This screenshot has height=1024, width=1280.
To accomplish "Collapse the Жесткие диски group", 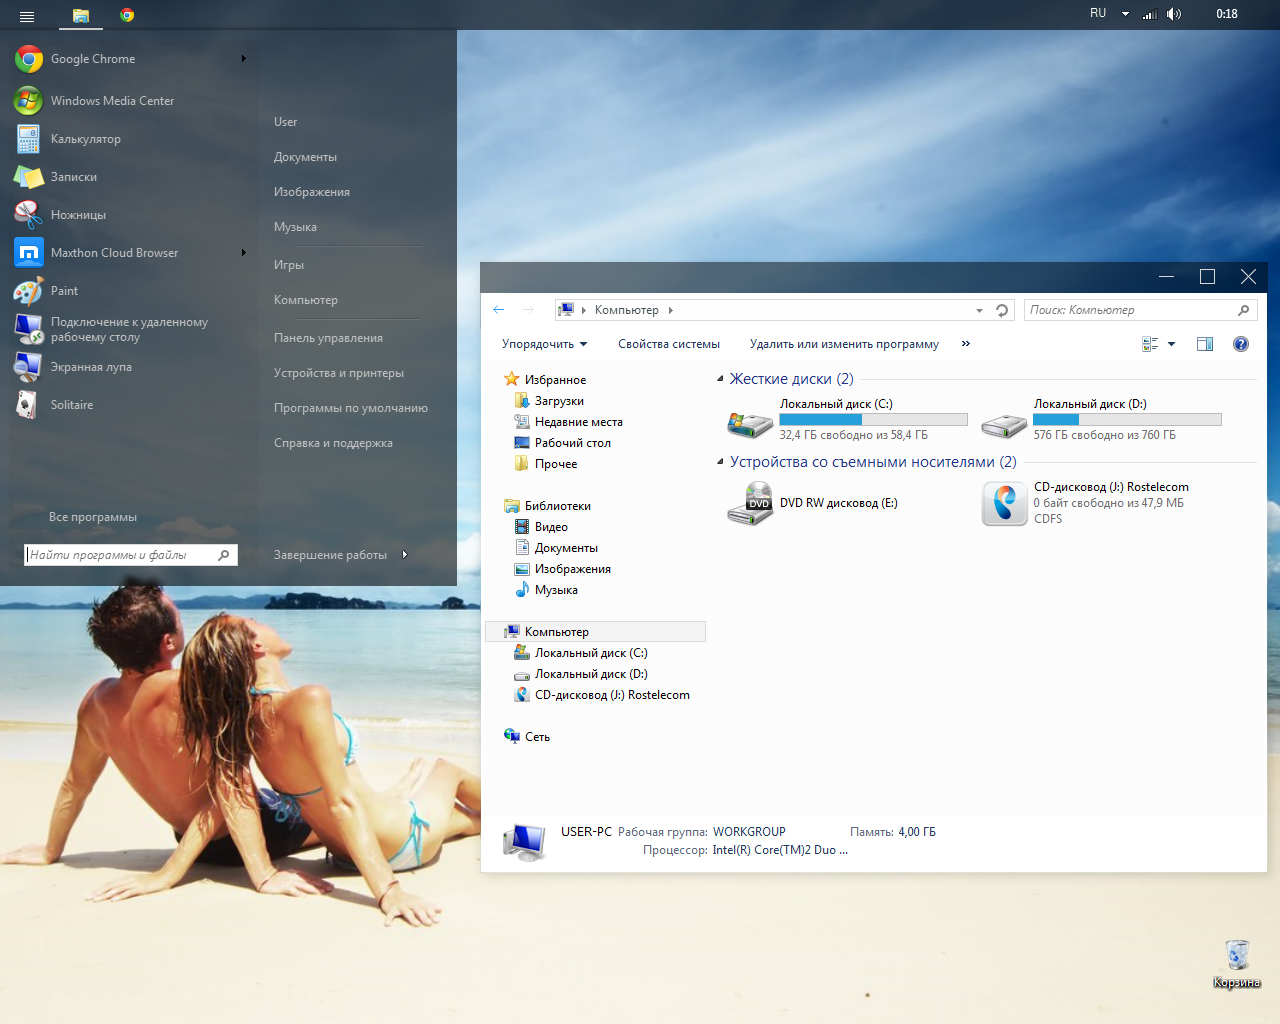I will (720, 379).
